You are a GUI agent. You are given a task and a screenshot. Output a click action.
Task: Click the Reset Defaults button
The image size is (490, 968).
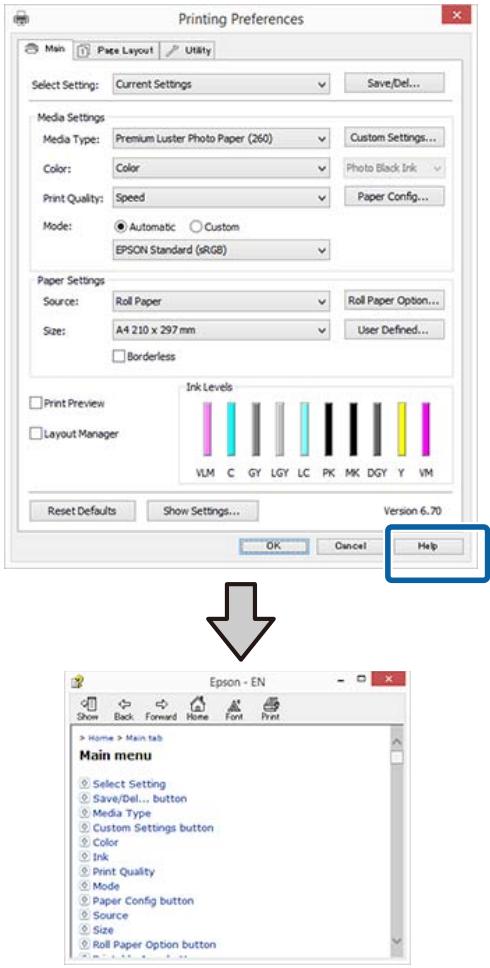82,511
